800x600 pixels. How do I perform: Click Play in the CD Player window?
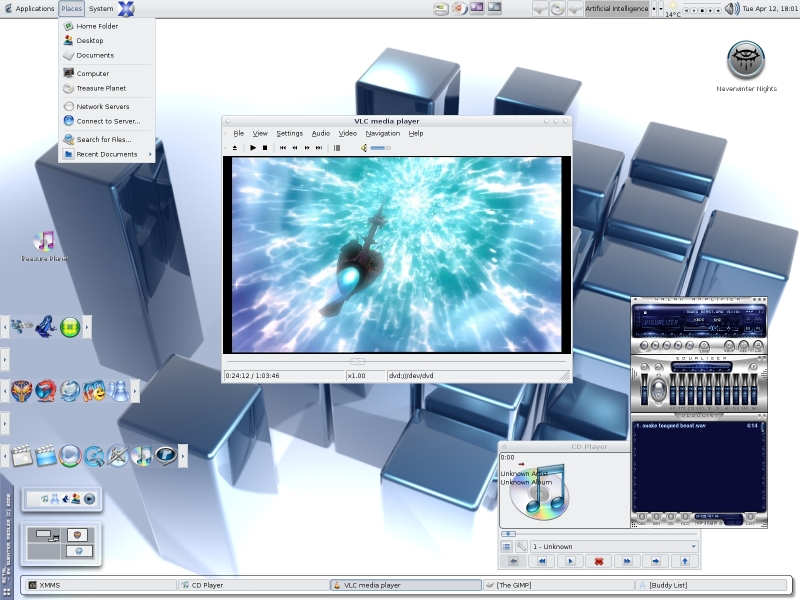click(570, 561)
